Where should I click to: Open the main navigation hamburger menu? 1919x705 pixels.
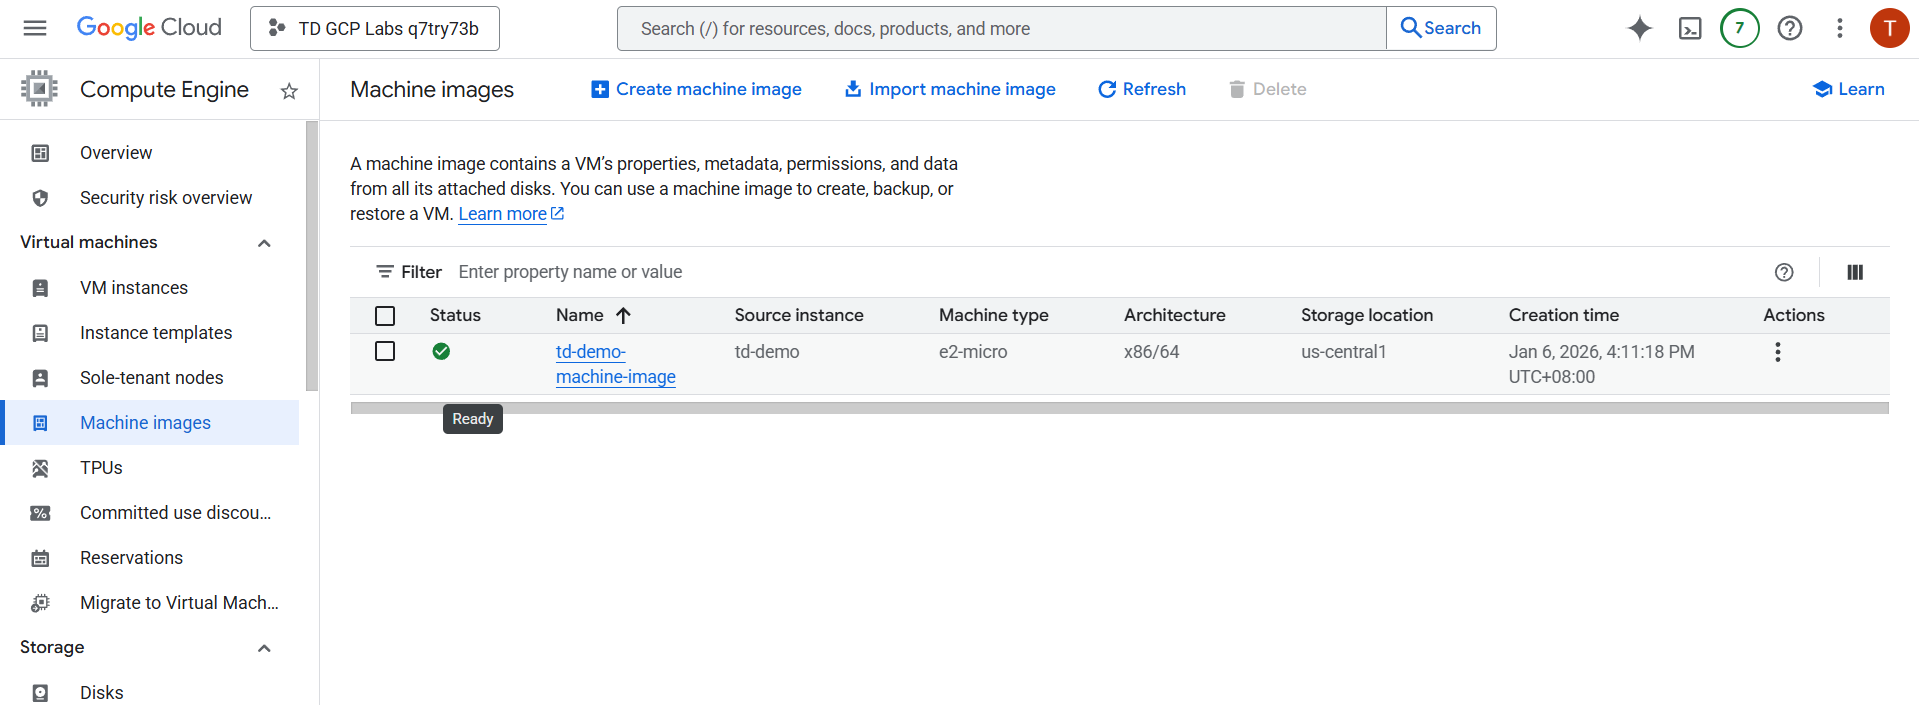point(35,28)
